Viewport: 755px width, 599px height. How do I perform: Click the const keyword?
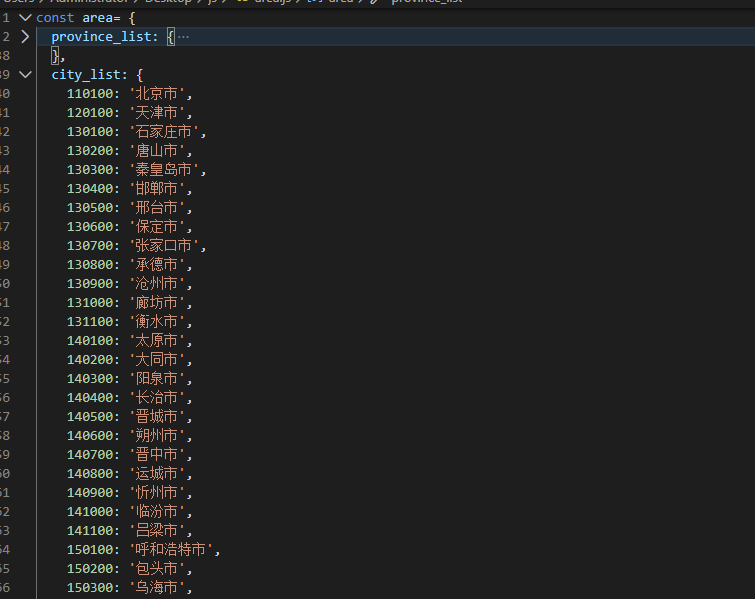(55, 18)
